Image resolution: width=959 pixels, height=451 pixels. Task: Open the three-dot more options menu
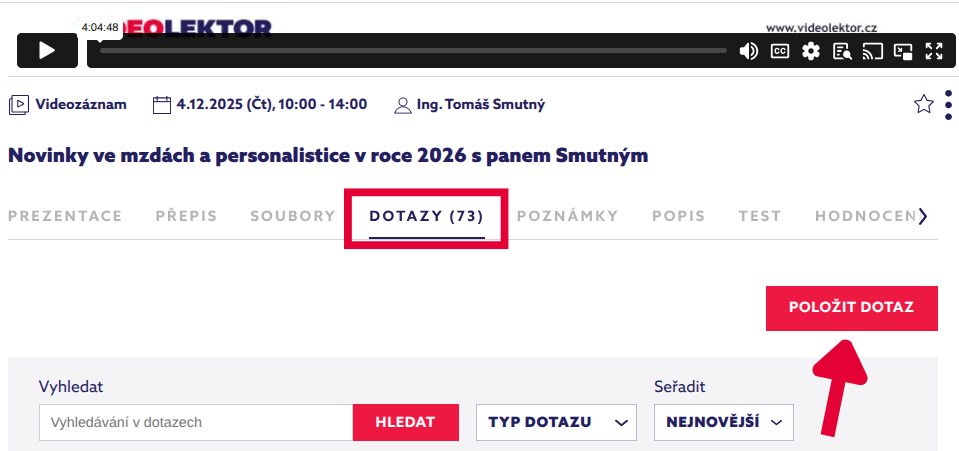[948, 104]
